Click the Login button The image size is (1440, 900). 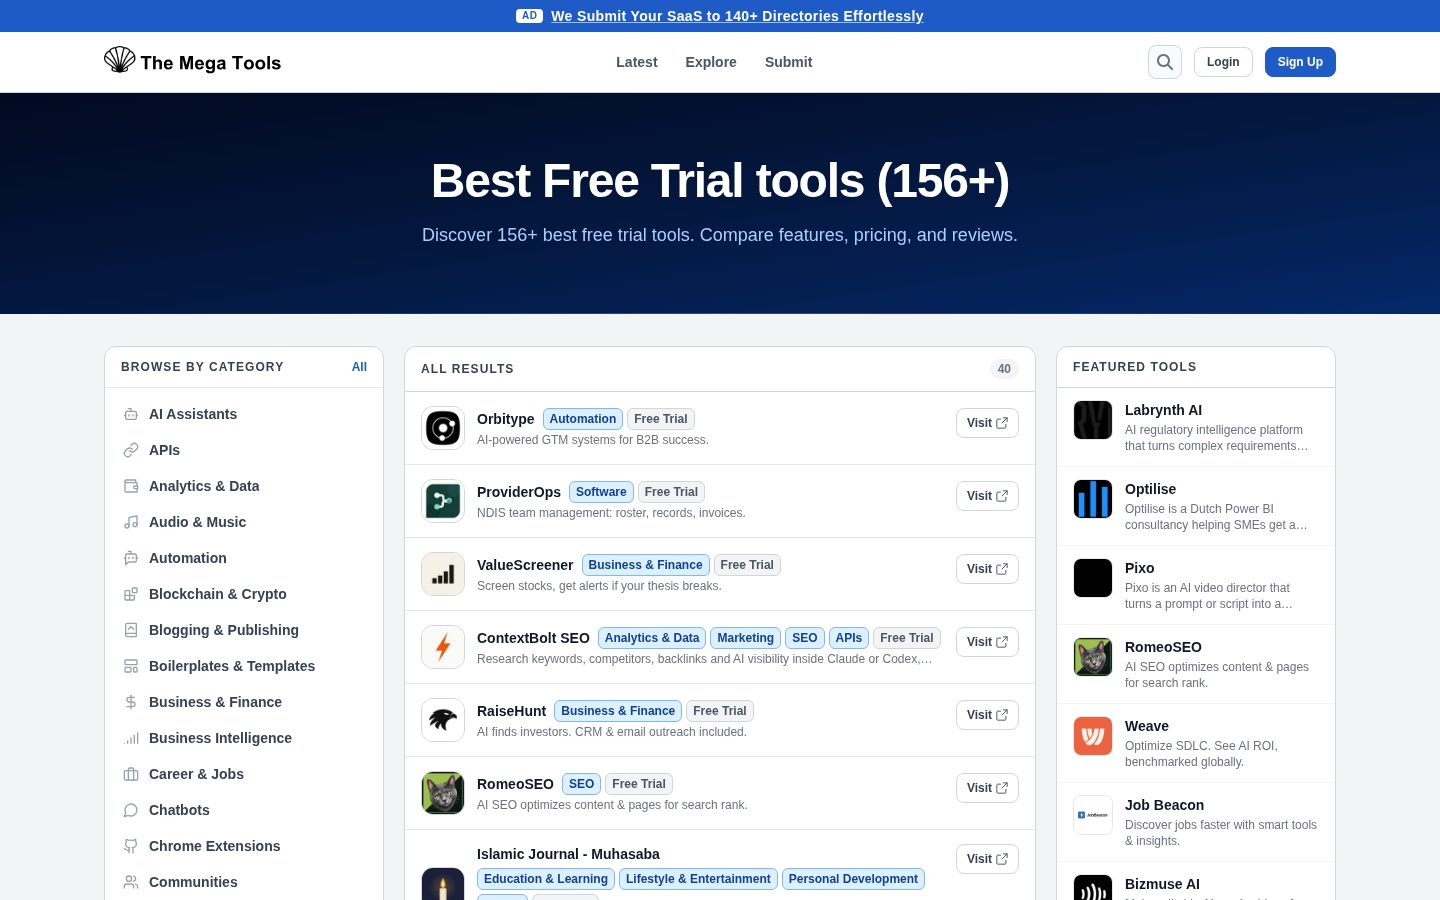pos(1223,62)
